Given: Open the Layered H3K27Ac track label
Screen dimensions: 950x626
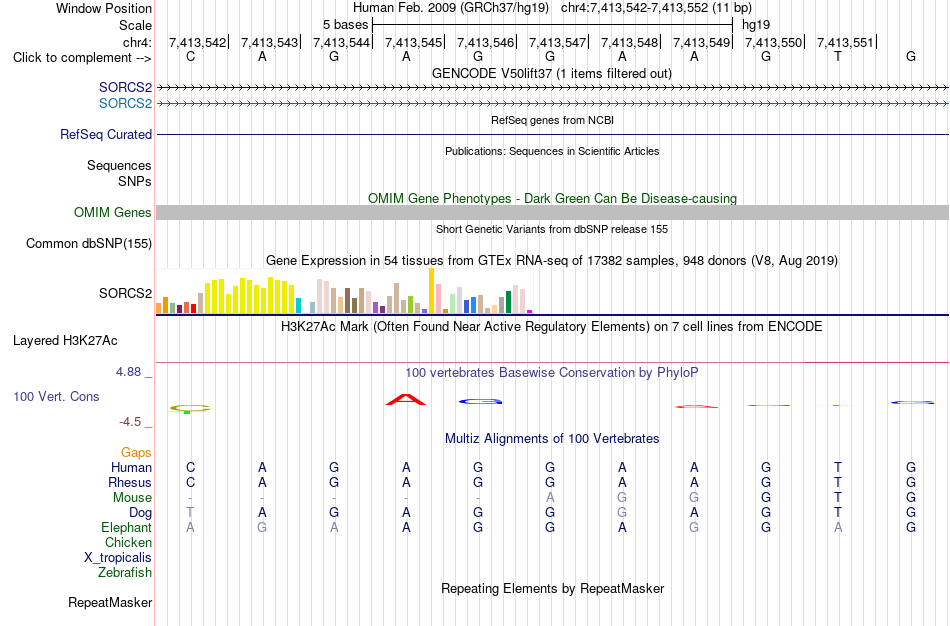Looking at the screenshot, I should pos(65,341).
